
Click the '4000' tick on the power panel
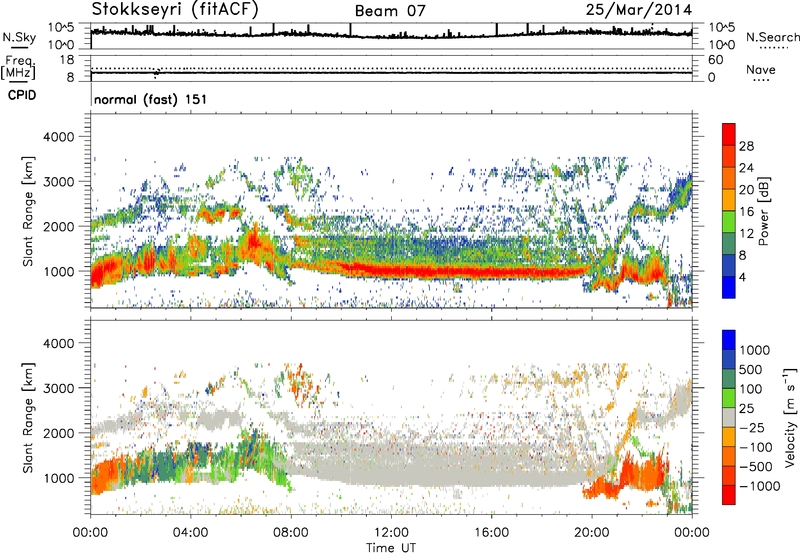[x=60, y=137]
